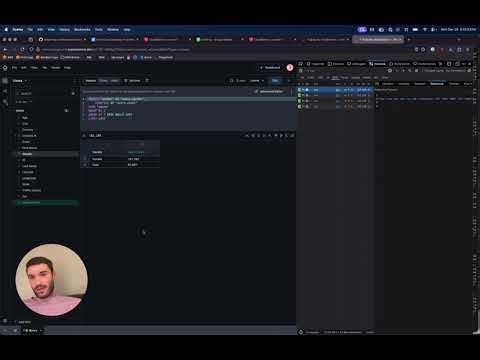Viewport: 480px width, 360px height.
Task: Click the red user avatar
Action: tap(290, 68)
